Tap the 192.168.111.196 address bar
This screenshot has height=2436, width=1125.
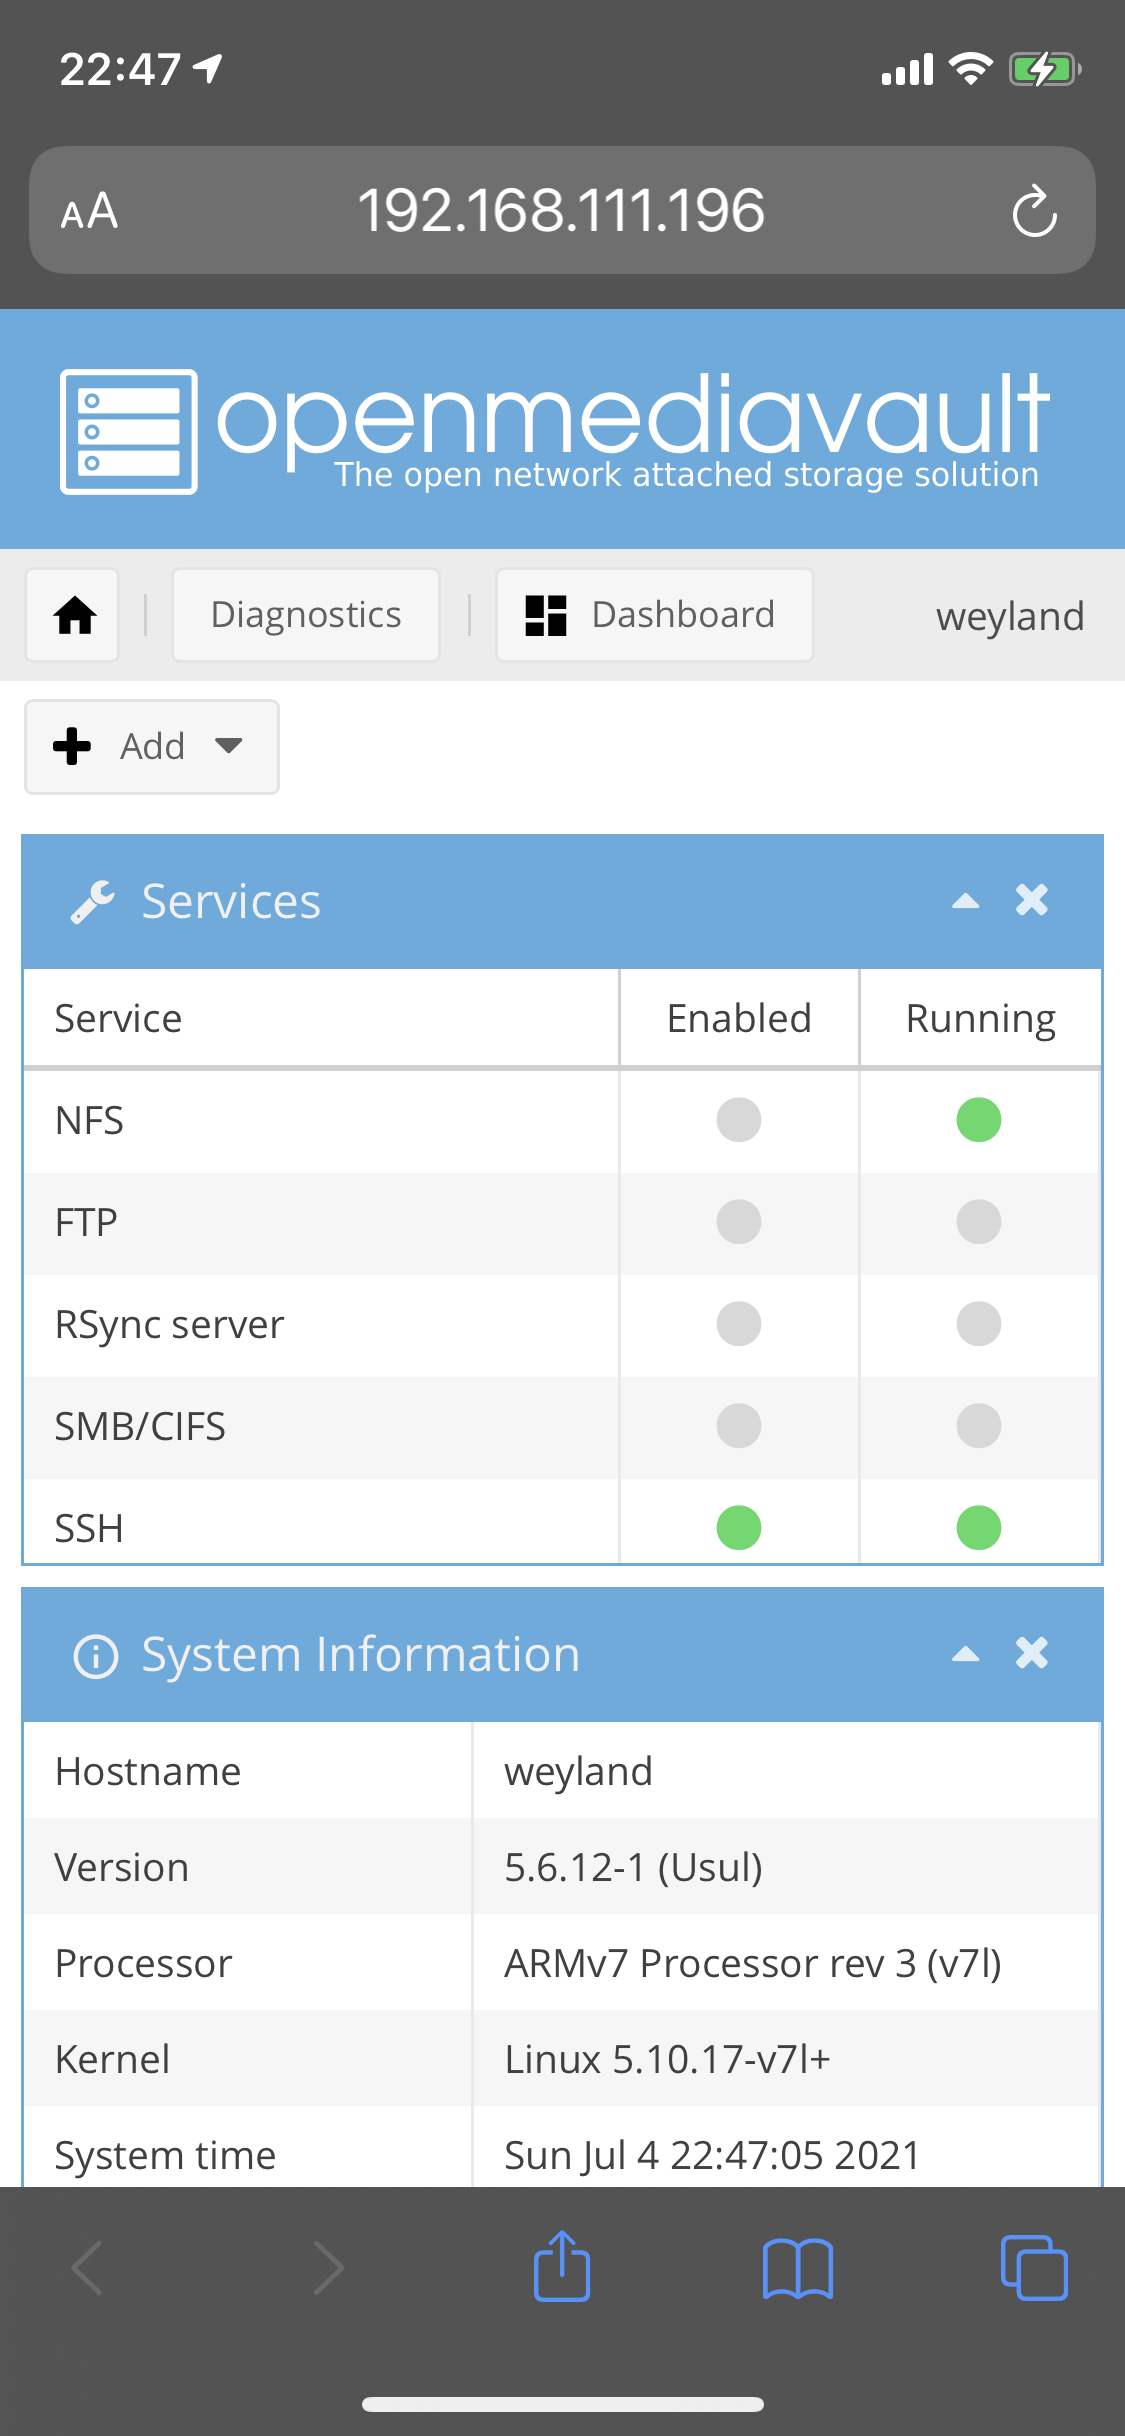coord(562,211)
